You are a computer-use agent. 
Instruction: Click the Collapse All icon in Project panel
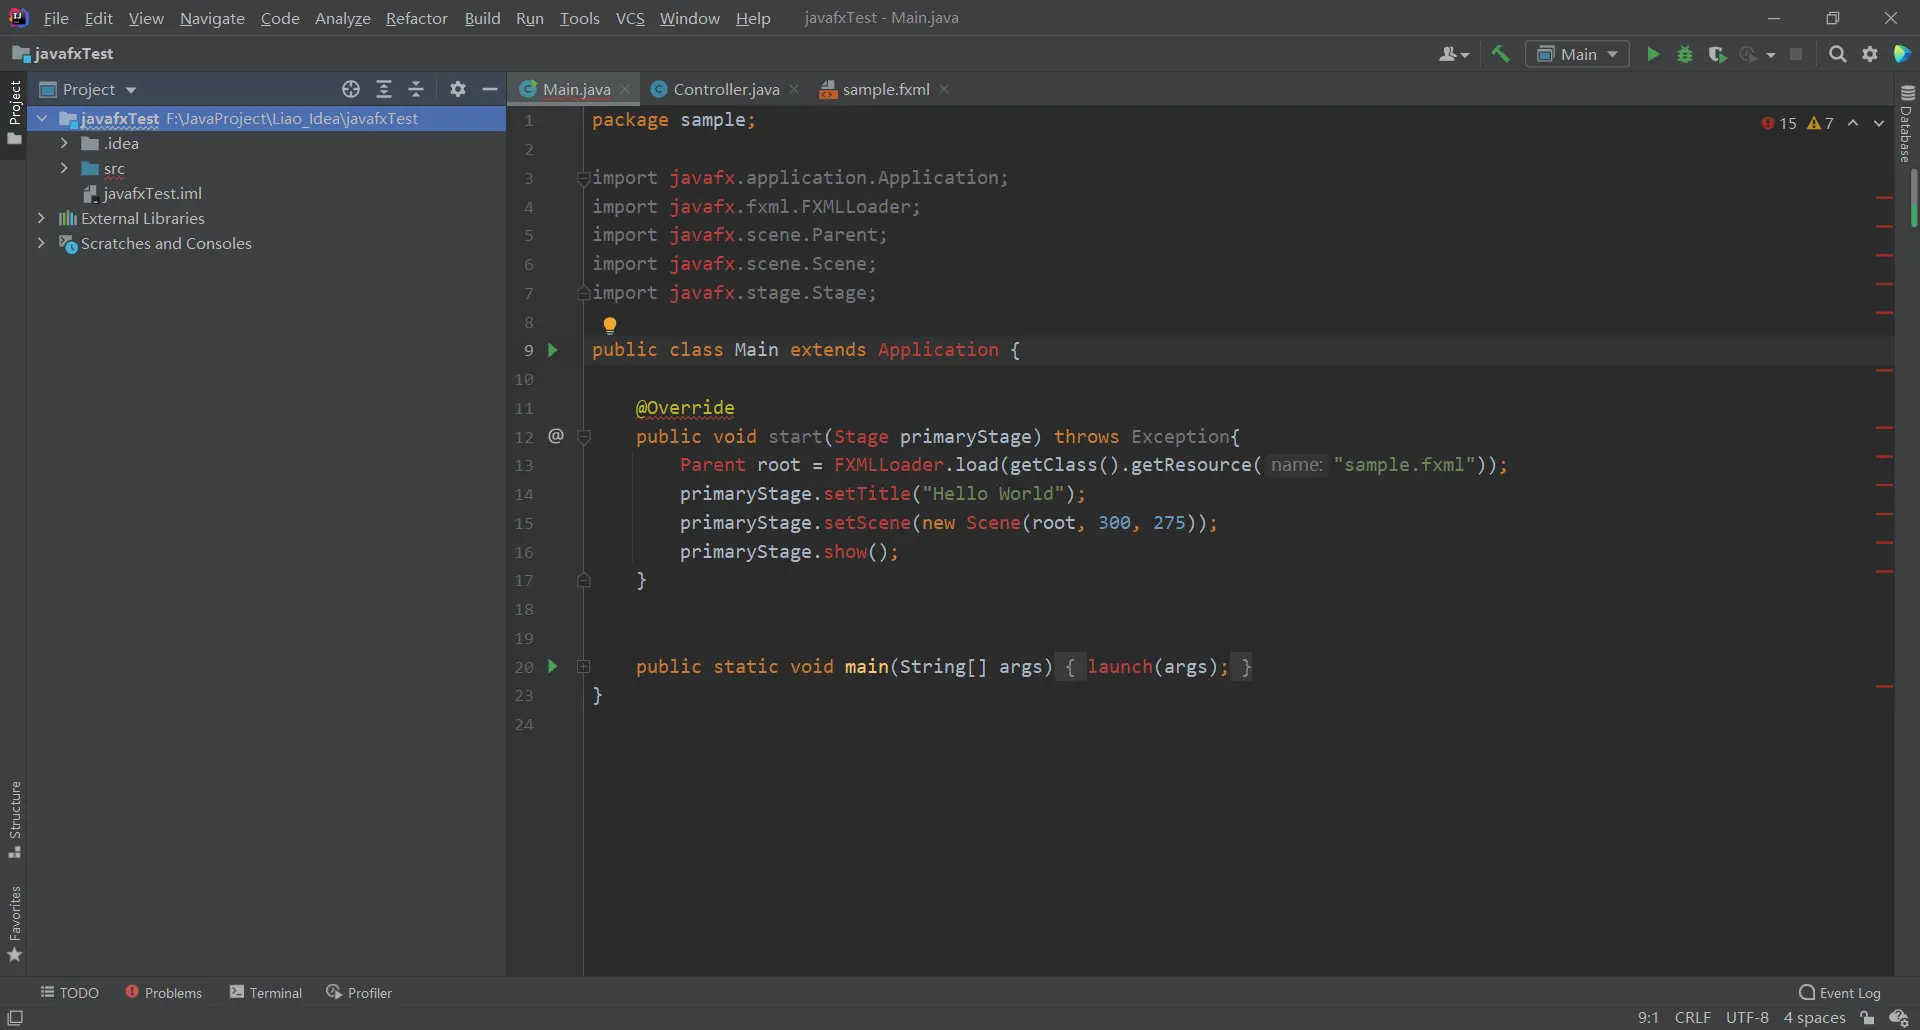416,89
